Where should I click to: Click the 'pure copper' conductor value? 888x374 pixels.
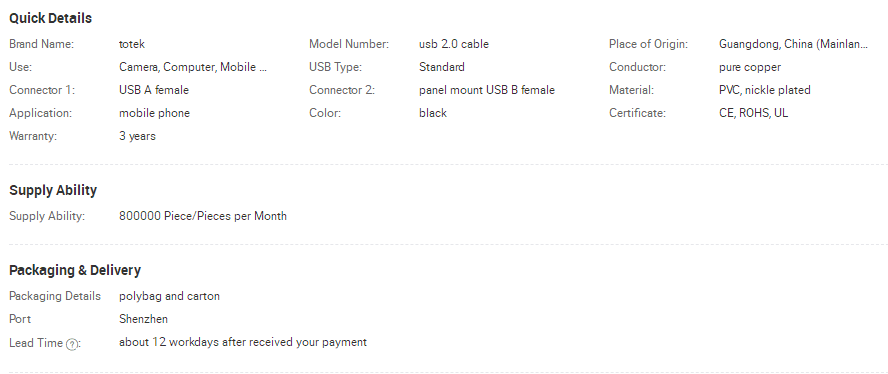[x=750, y=67]
